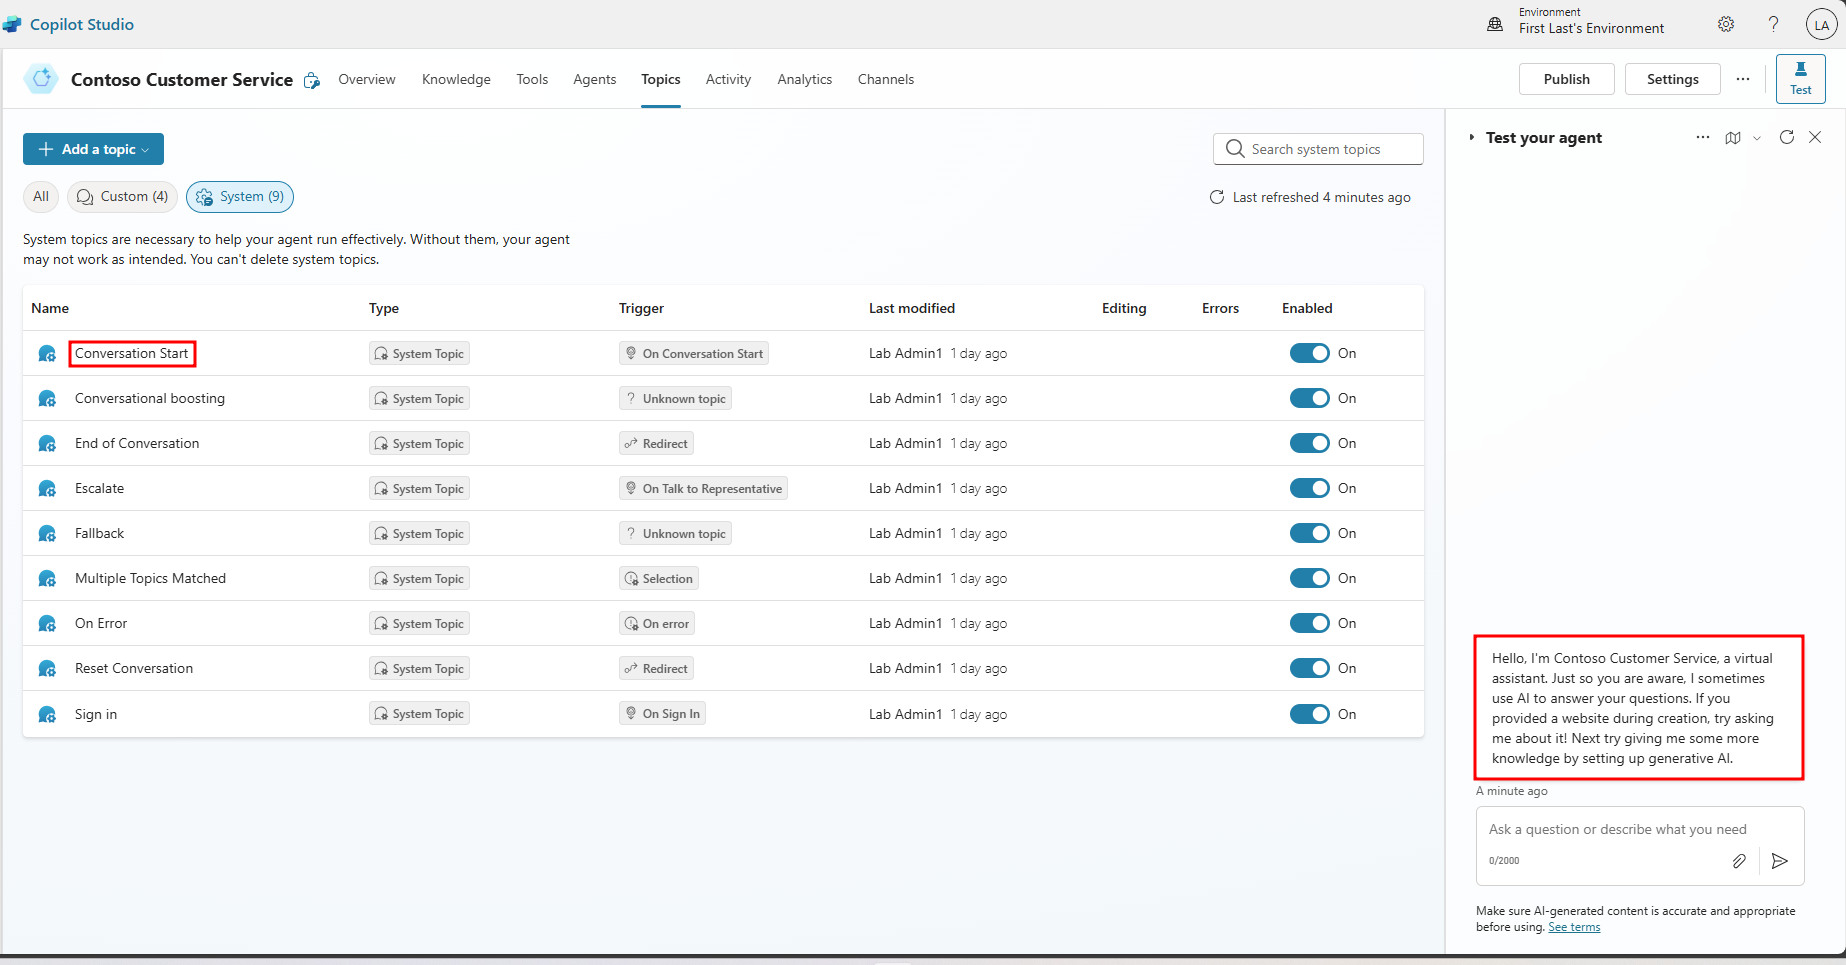The width and height of the screenshot is (1846, 965).
Task: Open the help question mark icon
Action: [1773, 24]
